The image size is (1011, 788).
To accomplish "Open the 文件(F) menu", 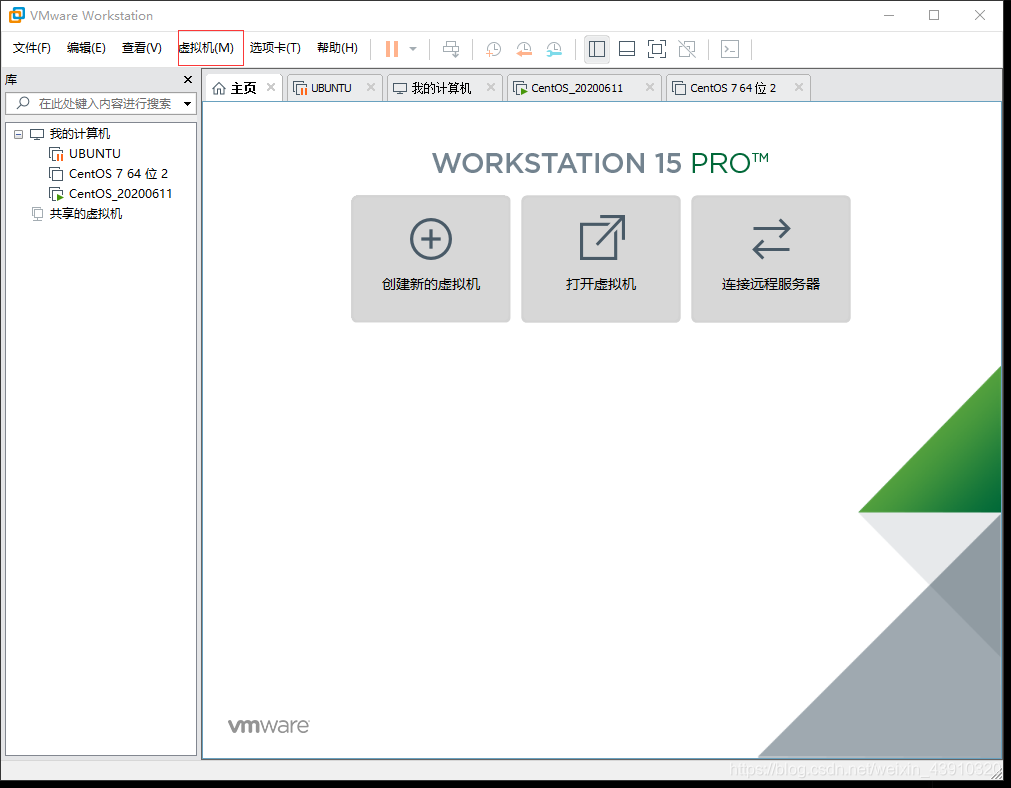I will pos(32,48).
